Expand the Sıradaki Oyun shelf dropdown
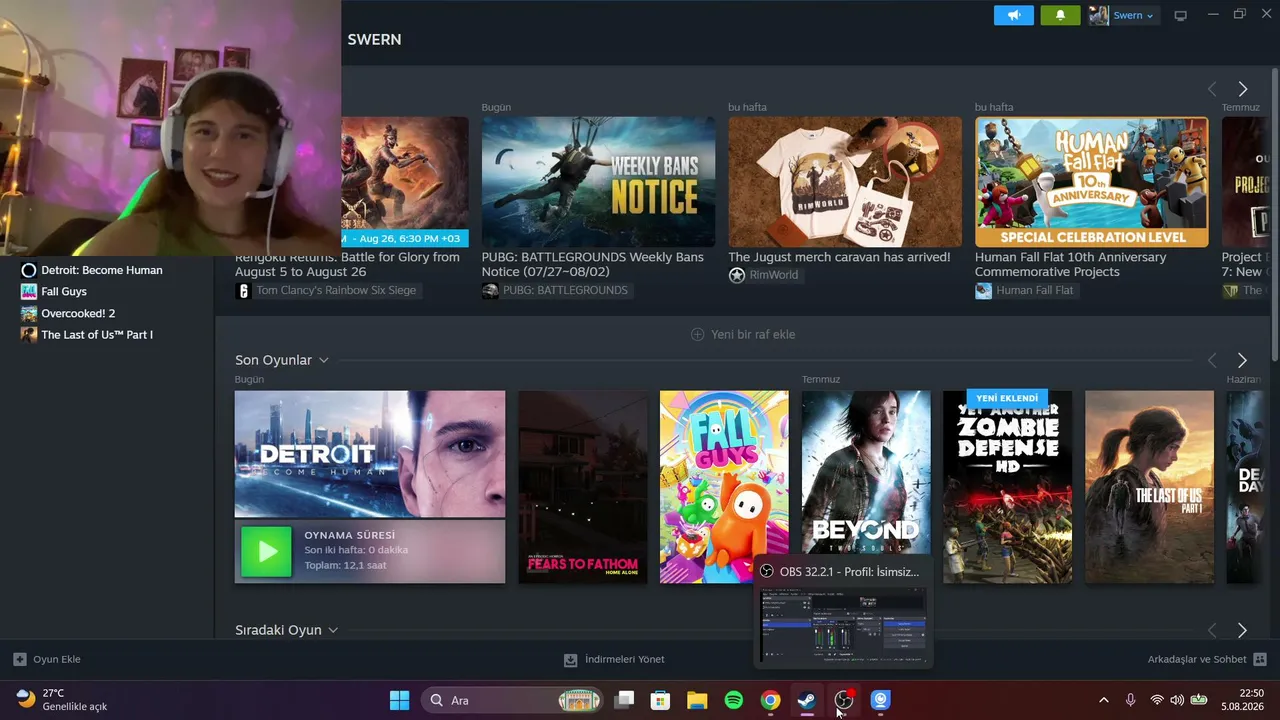 333,630
